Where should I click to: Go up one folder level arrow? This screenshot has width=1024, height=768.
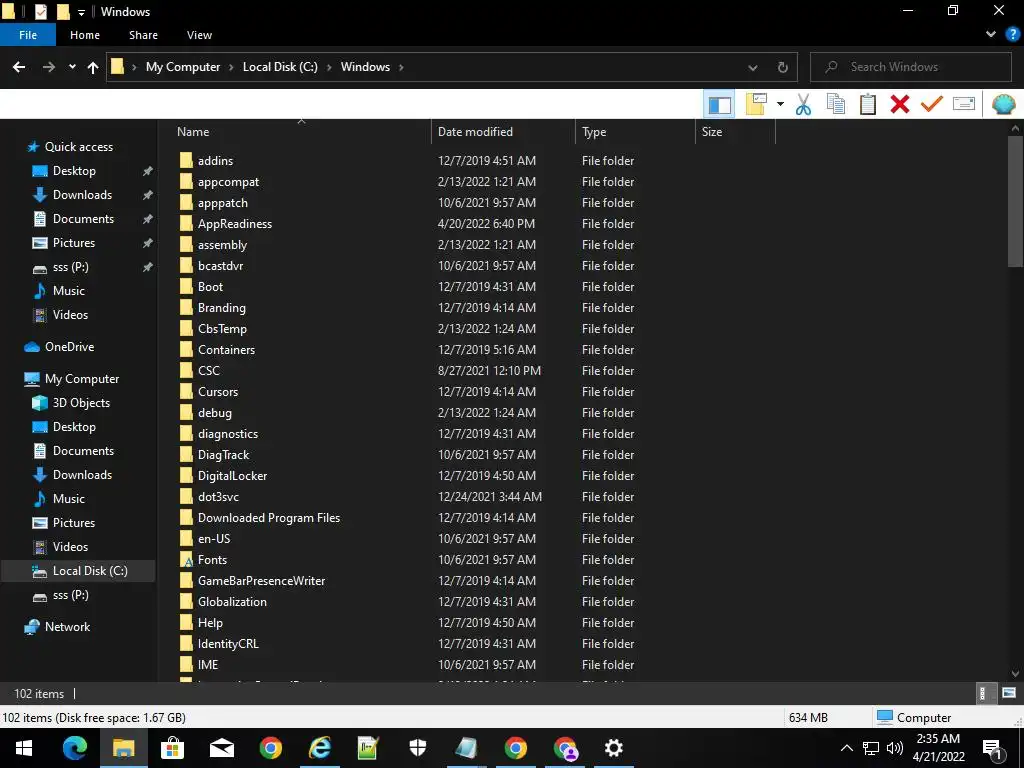click(x=93, y=67)
